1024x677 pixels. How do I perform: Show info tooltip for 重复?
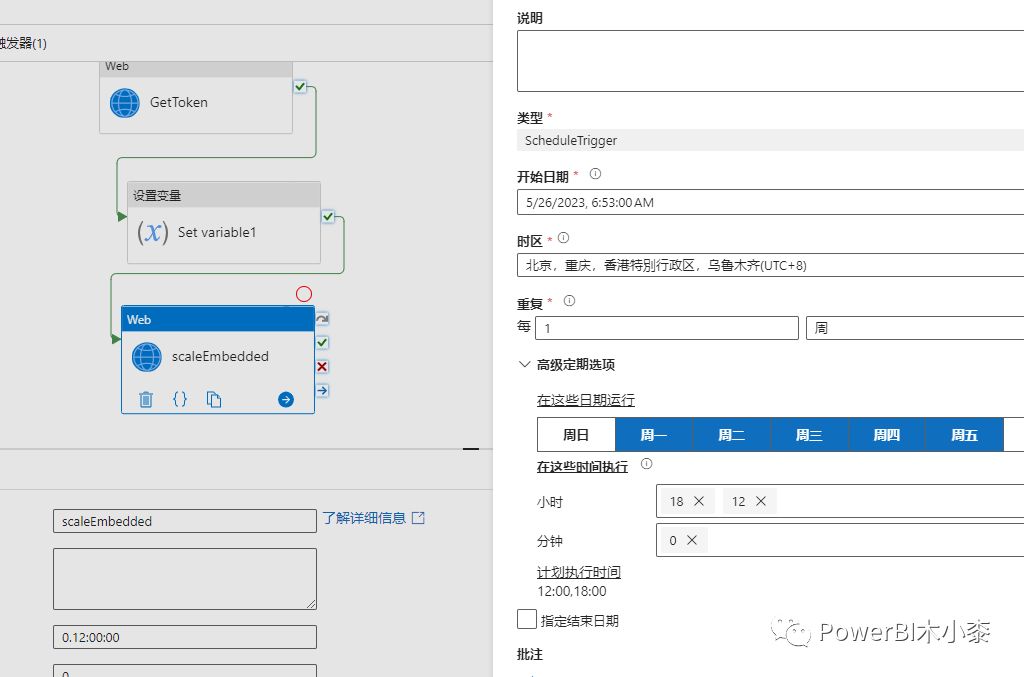tap(569, 300)
